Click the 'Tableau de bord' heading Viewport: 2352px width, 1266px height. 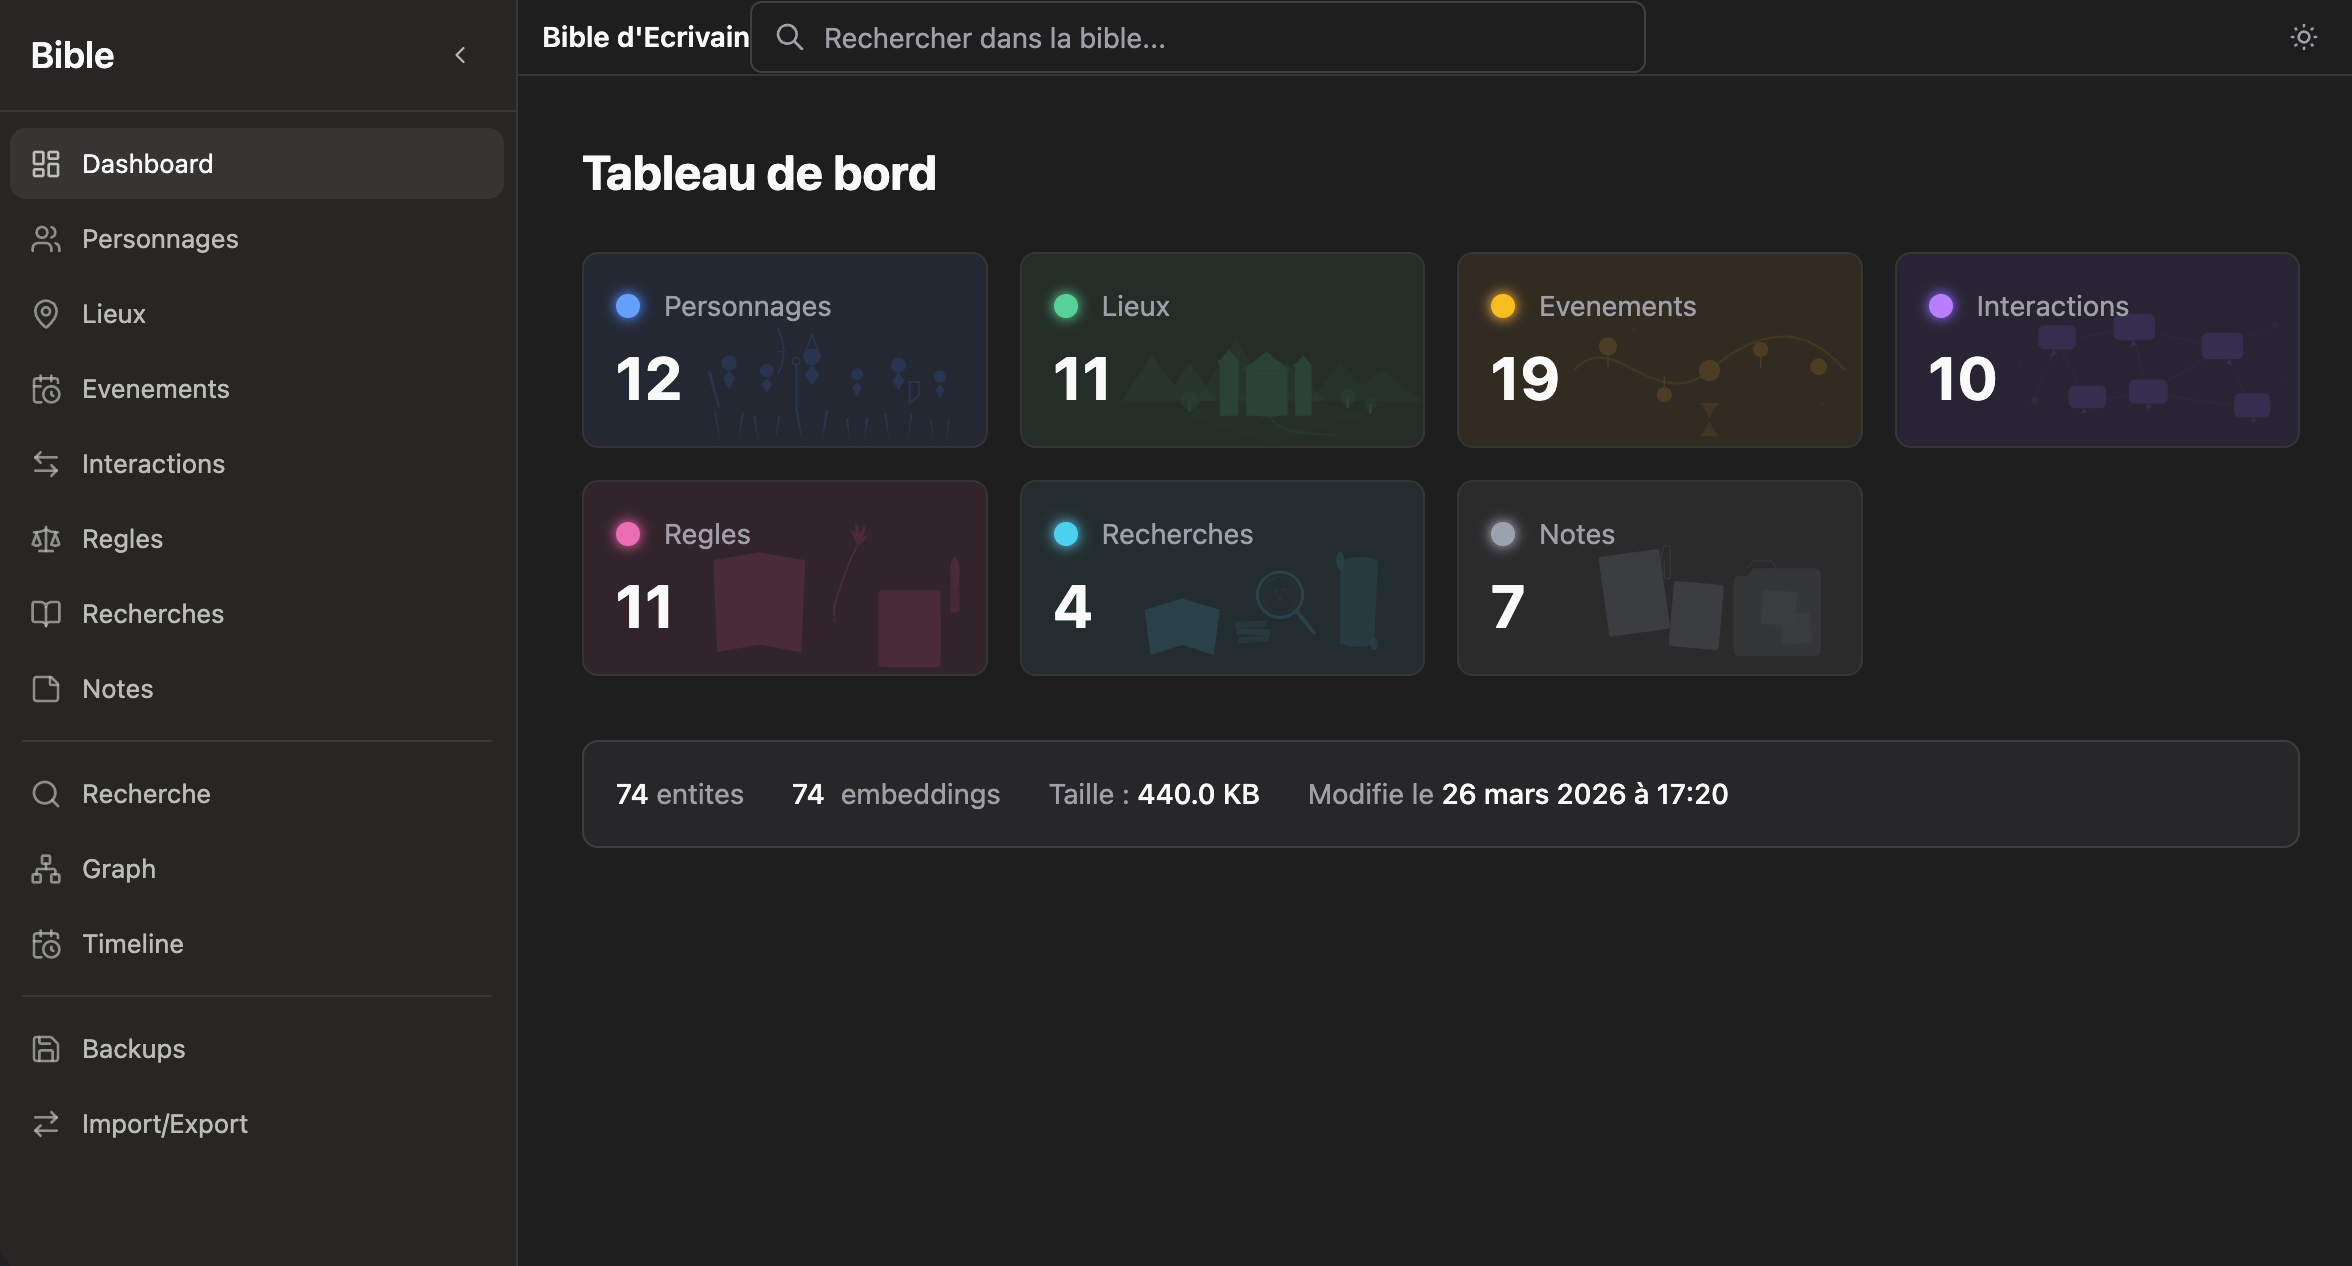click(x=759, y=173)
